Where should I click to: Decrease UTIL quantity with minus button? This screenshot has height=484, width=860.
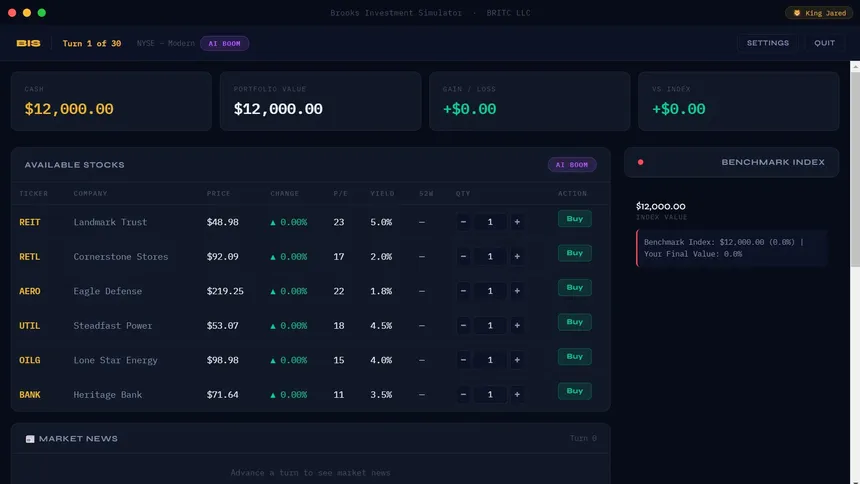coord(463,326)
